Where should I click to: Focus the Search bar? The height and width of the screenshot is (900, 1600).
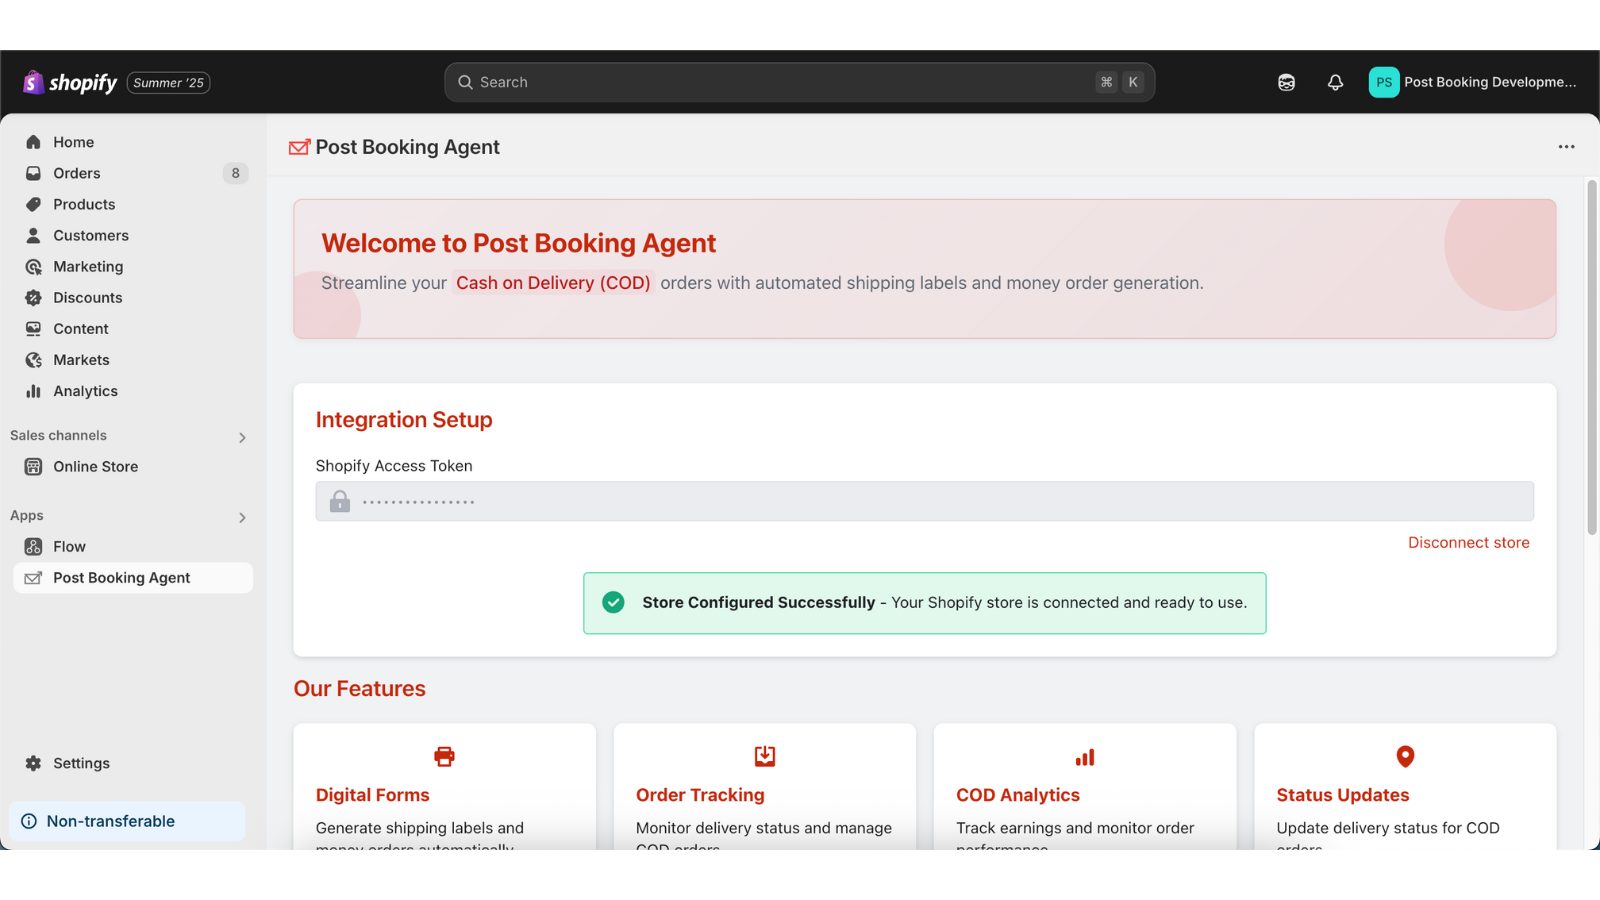tap(799, 82)
